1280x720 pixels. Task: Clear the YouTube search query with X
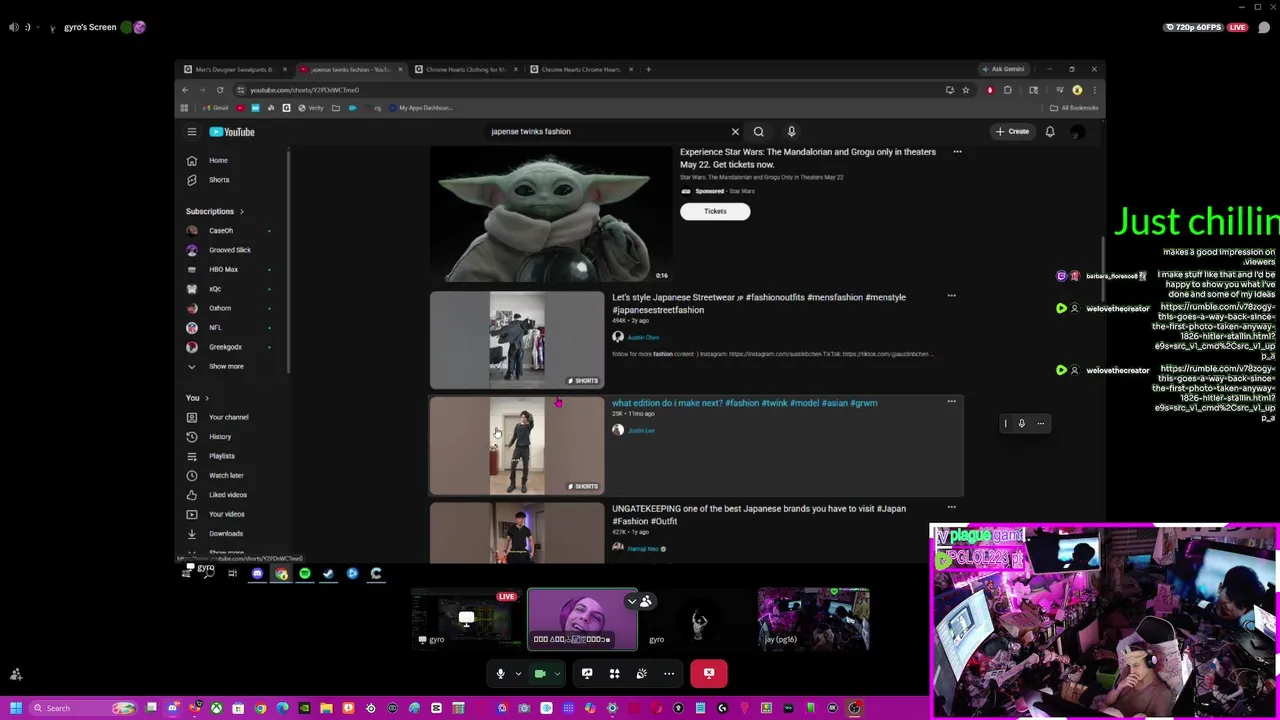point(735,132)
